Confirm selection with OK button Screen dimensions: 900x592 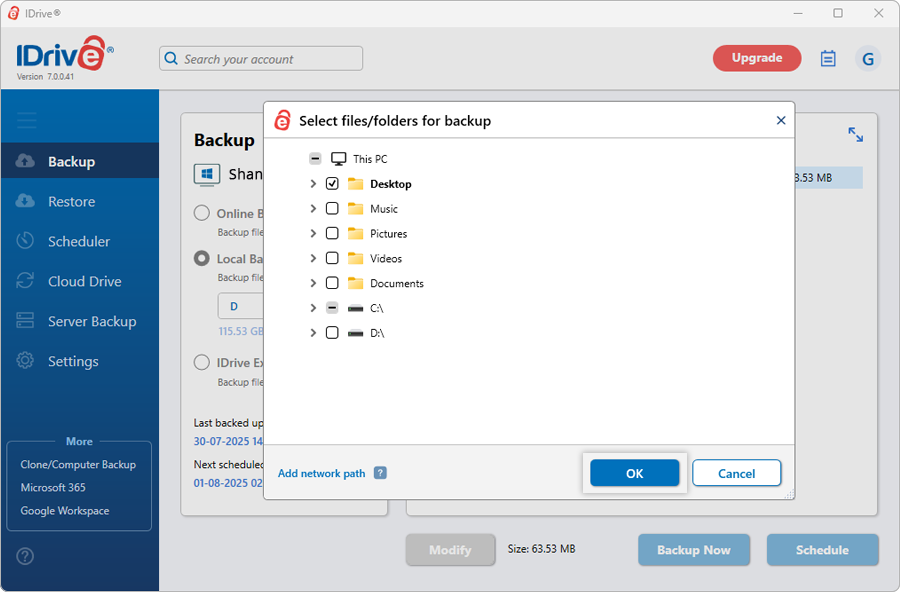coord(634,473)
